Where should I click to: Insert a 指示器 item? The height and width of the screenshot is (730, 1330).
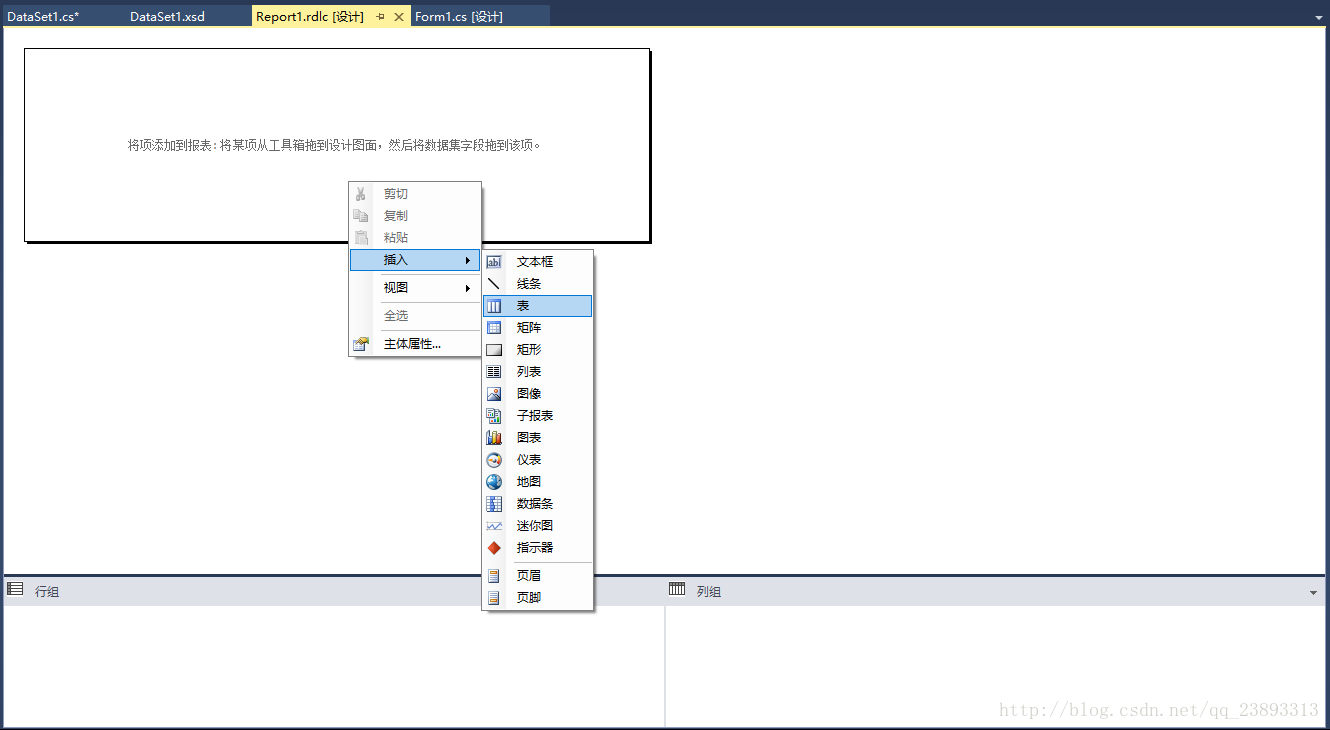[x=538, y=548]
